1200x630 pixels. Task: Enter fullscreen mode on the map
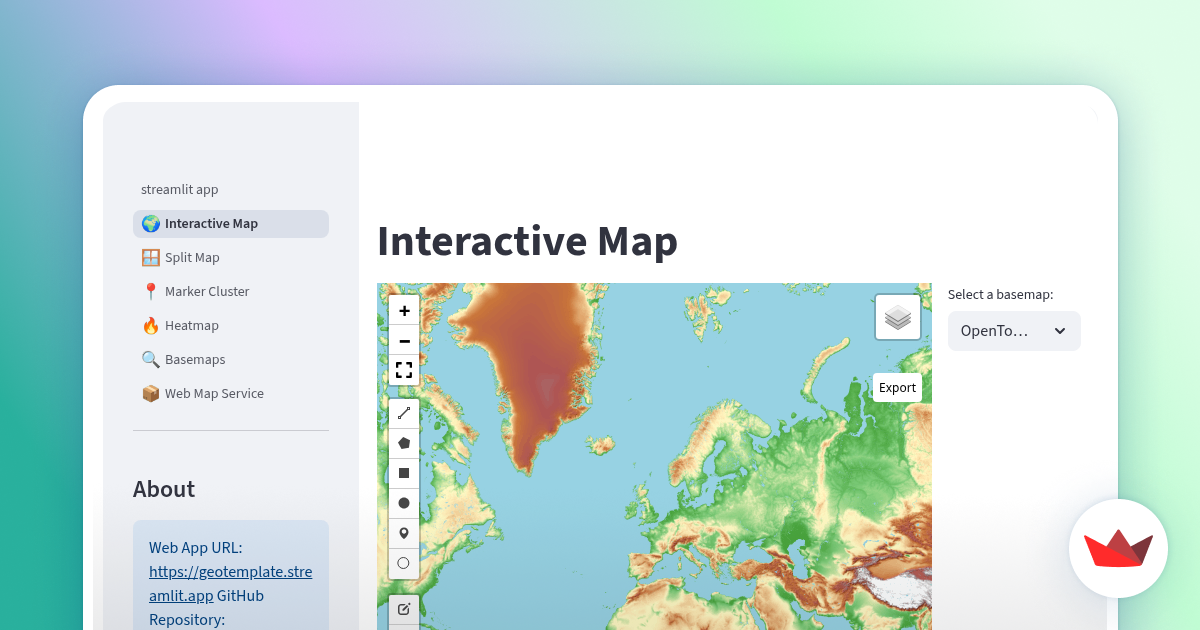tap(404, 370)
